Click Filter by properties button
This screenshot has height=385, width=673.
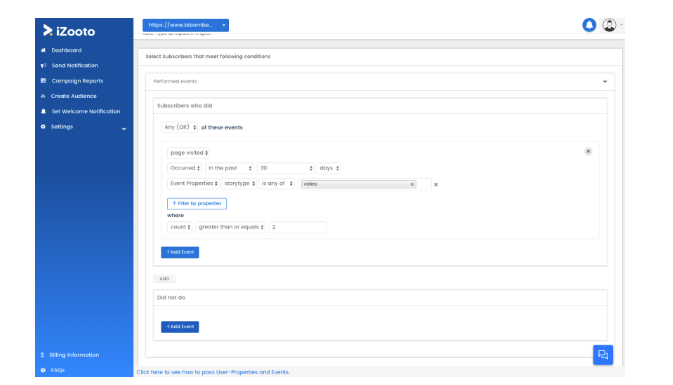tap(197, 203)
